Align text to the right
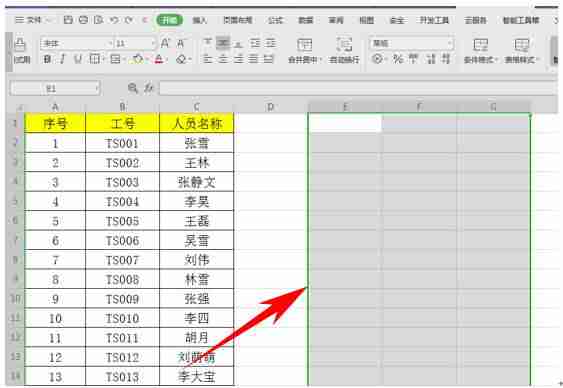 pyautogui.click(x=238, y=59)
